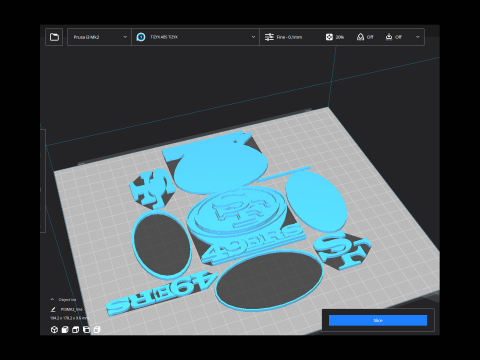The height and width of the screenshot is (360, 480).
Task: Click the adhesion icon showing Off
Action: 389,37
